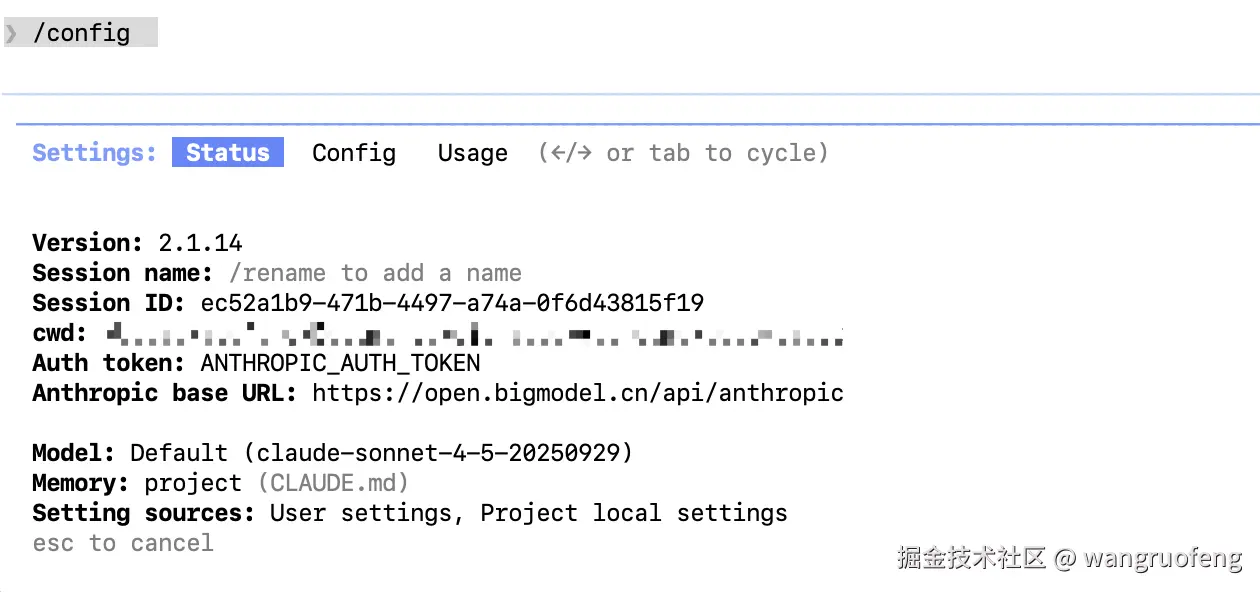Open the Usage tab
This screenshot has height=592, width=1260.
[x=472, y=153]
